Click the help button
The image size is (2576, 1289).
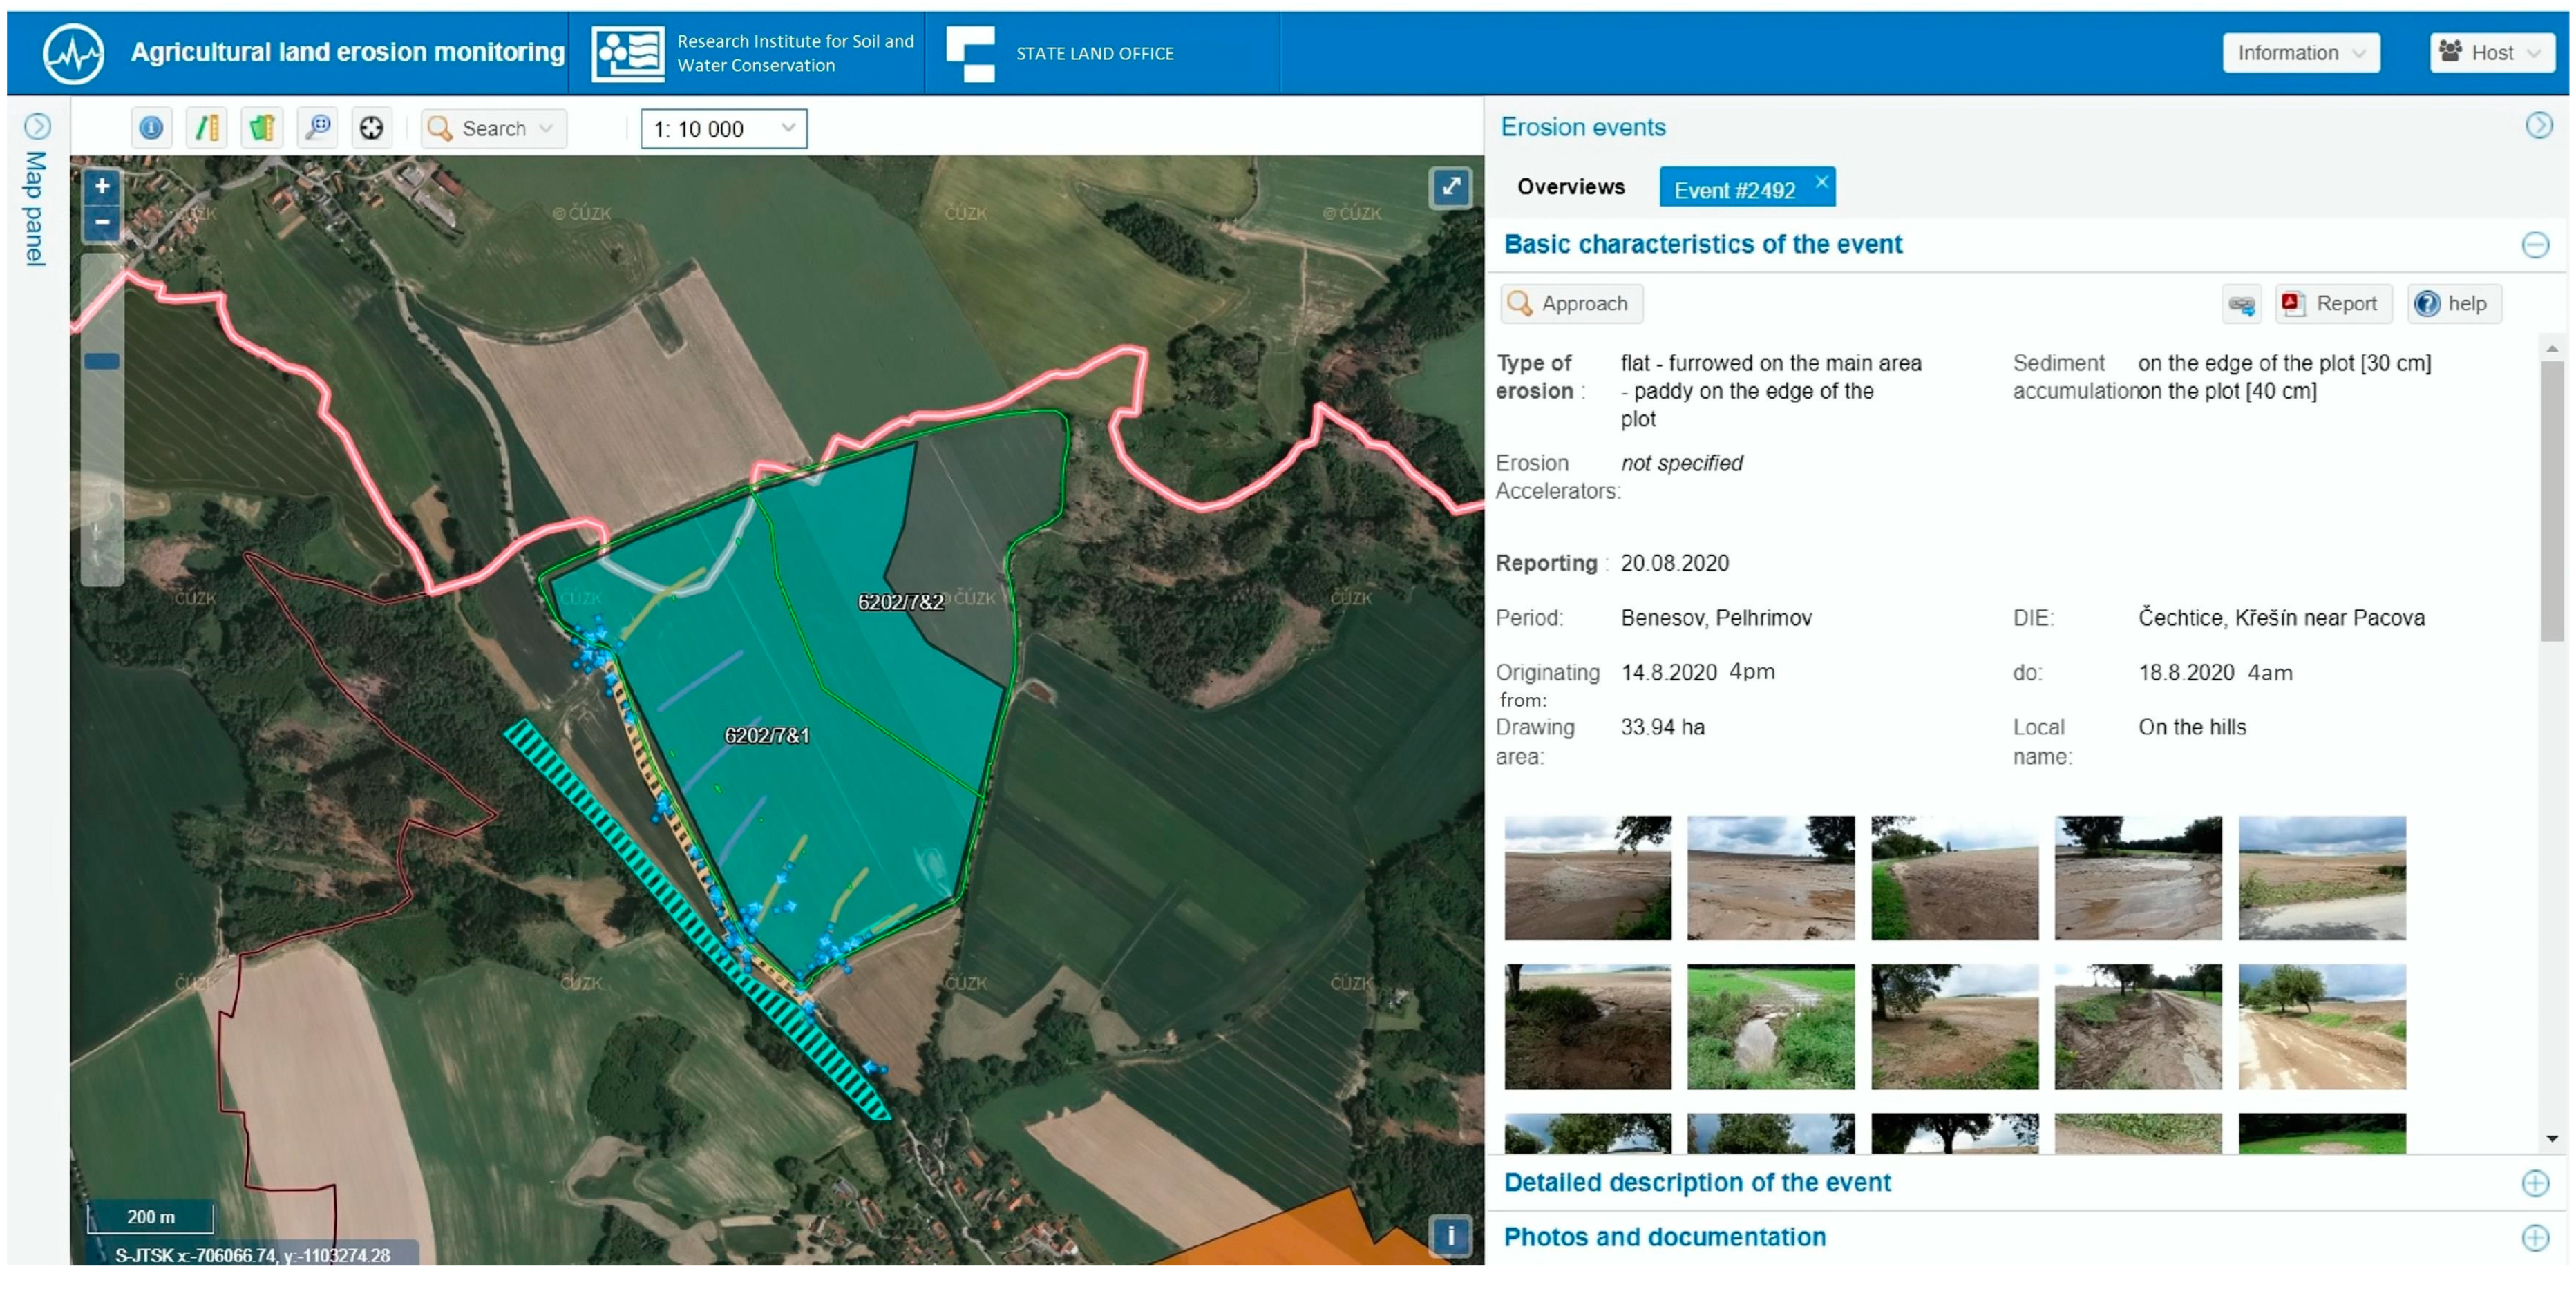click(x=2454, y=303)
